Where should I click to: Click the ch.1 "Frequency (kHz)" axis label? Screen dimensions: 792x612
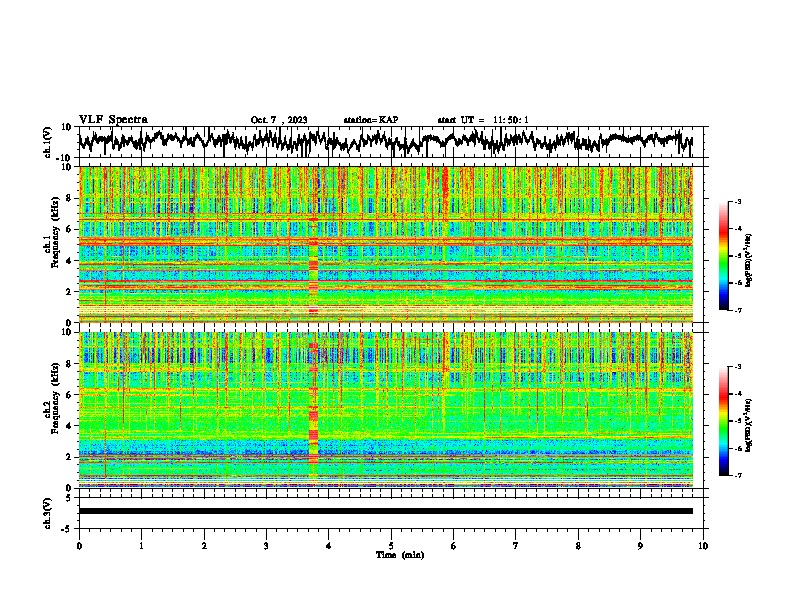(55, 233)
